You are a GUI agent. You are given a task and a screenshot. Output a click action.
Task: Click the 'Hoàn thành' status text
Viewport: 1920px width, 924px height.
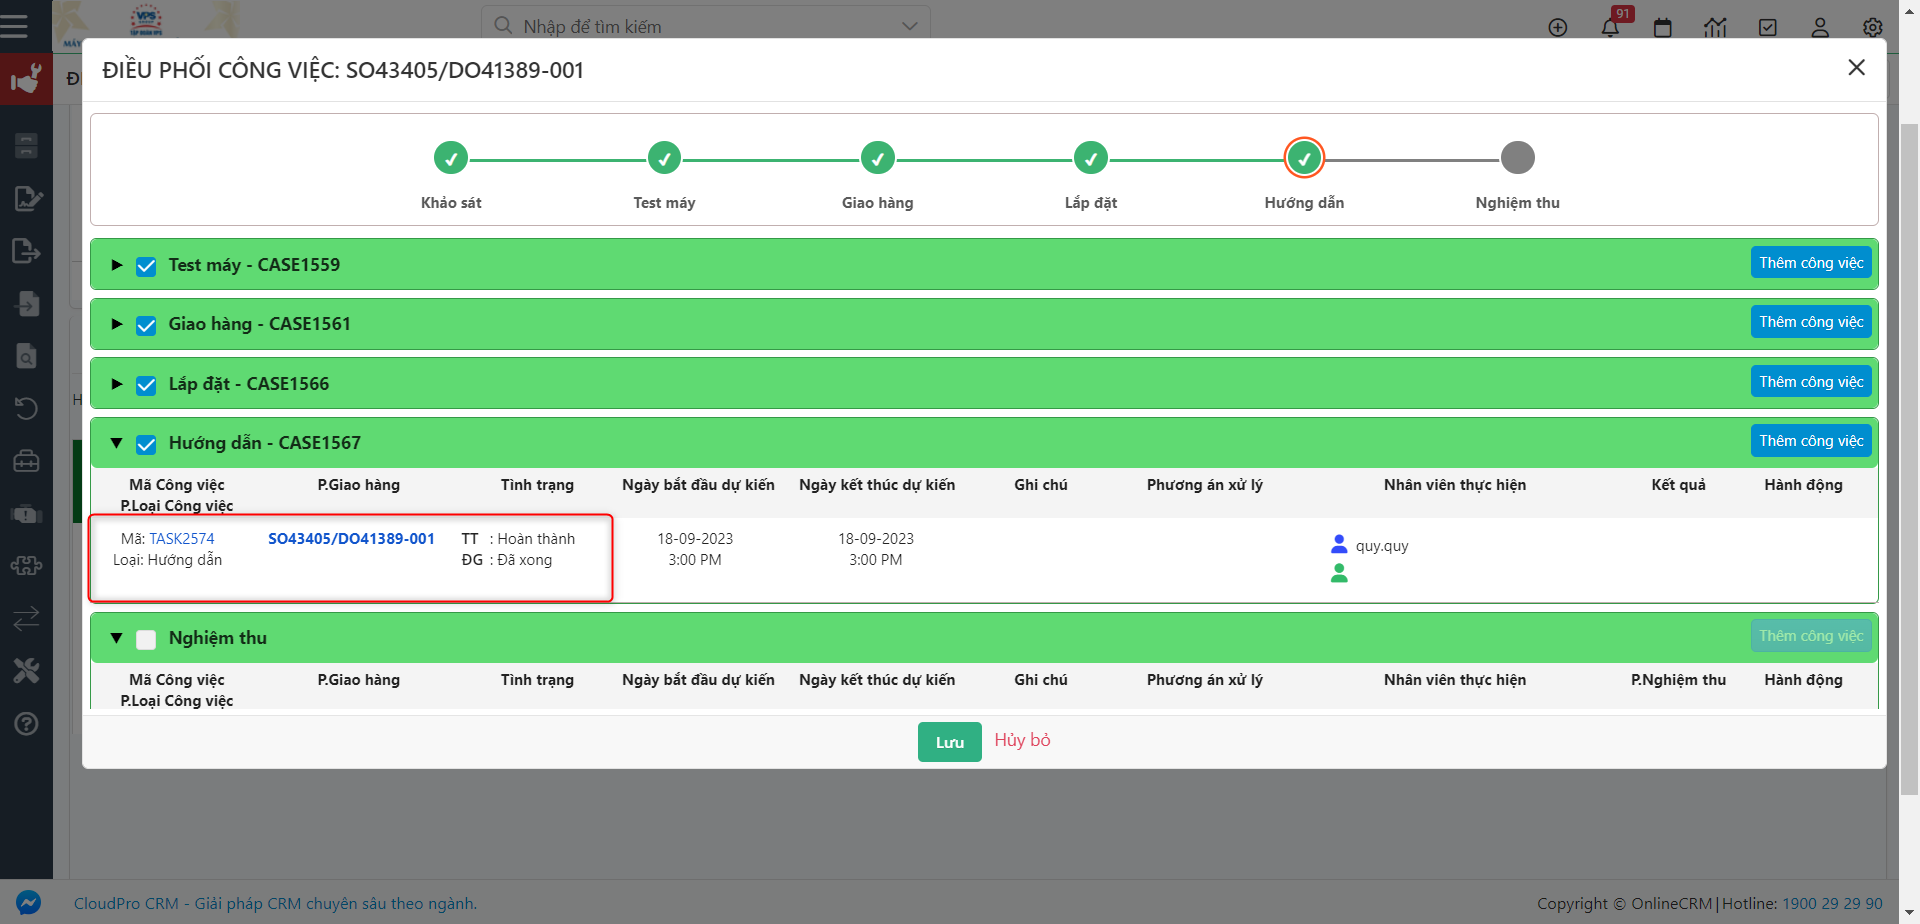pyautogui.click(x=536, y=539)
